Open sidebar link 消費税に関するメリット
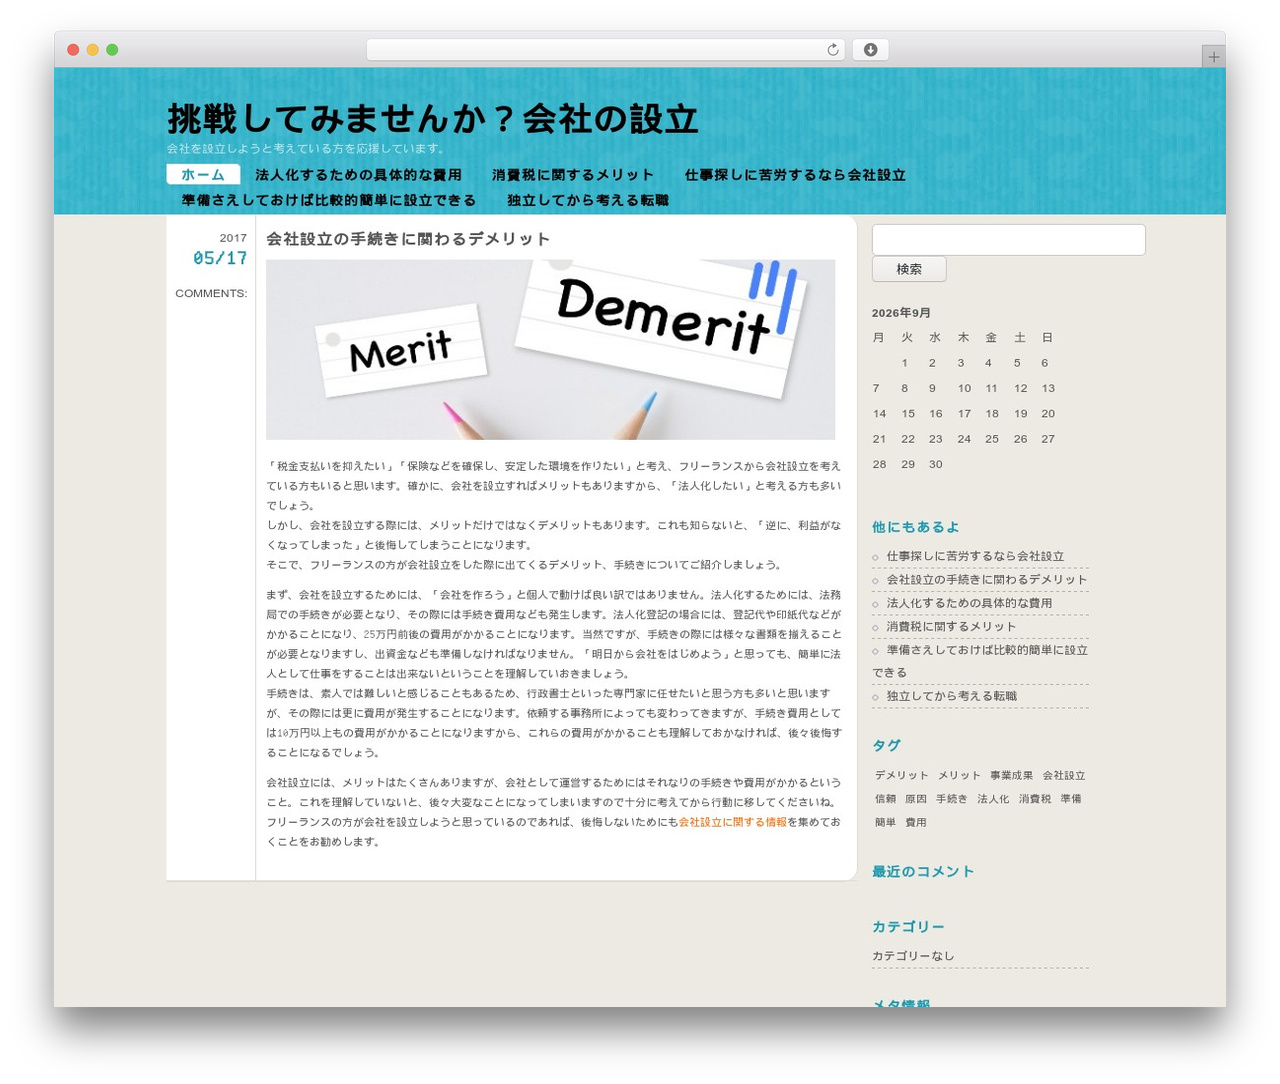Screen dimensions: 1280x1084 coord(951,627)
